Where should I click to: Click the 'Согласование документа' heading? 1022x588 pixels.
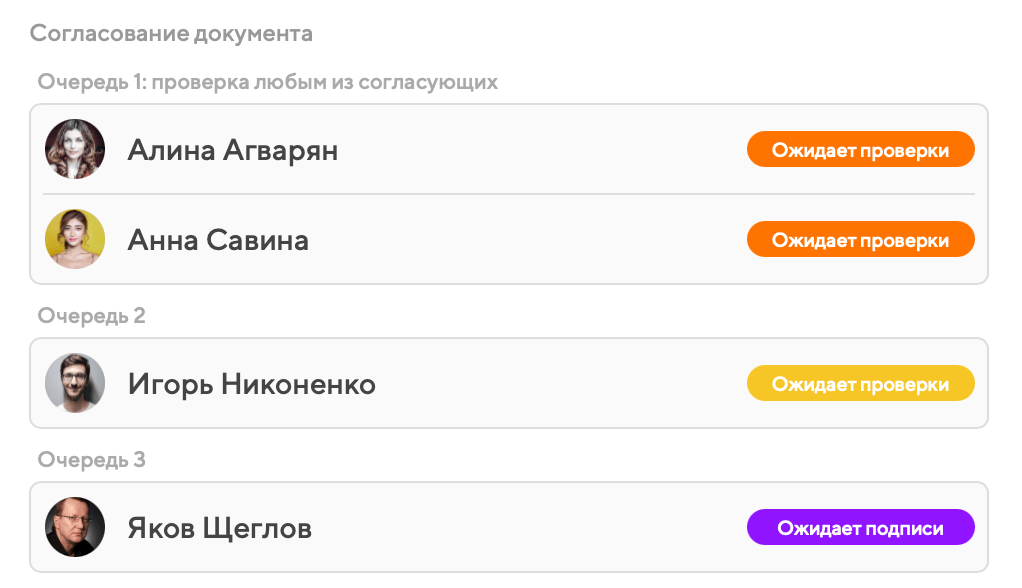171,34
